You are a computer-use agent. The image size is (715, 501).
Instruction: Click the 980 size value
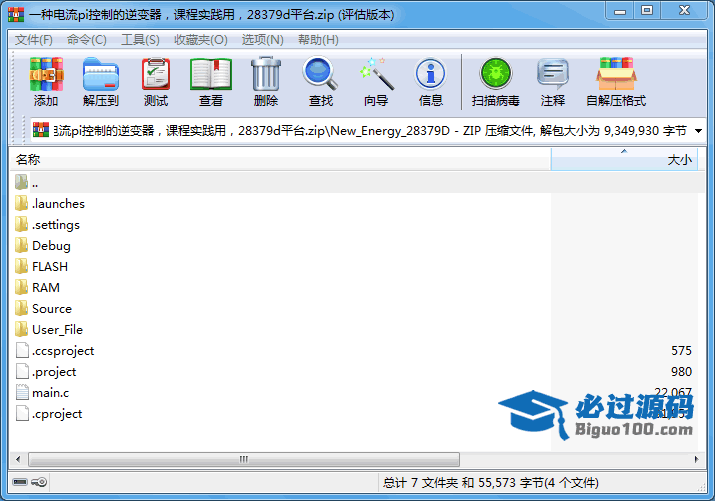(681, 372)
